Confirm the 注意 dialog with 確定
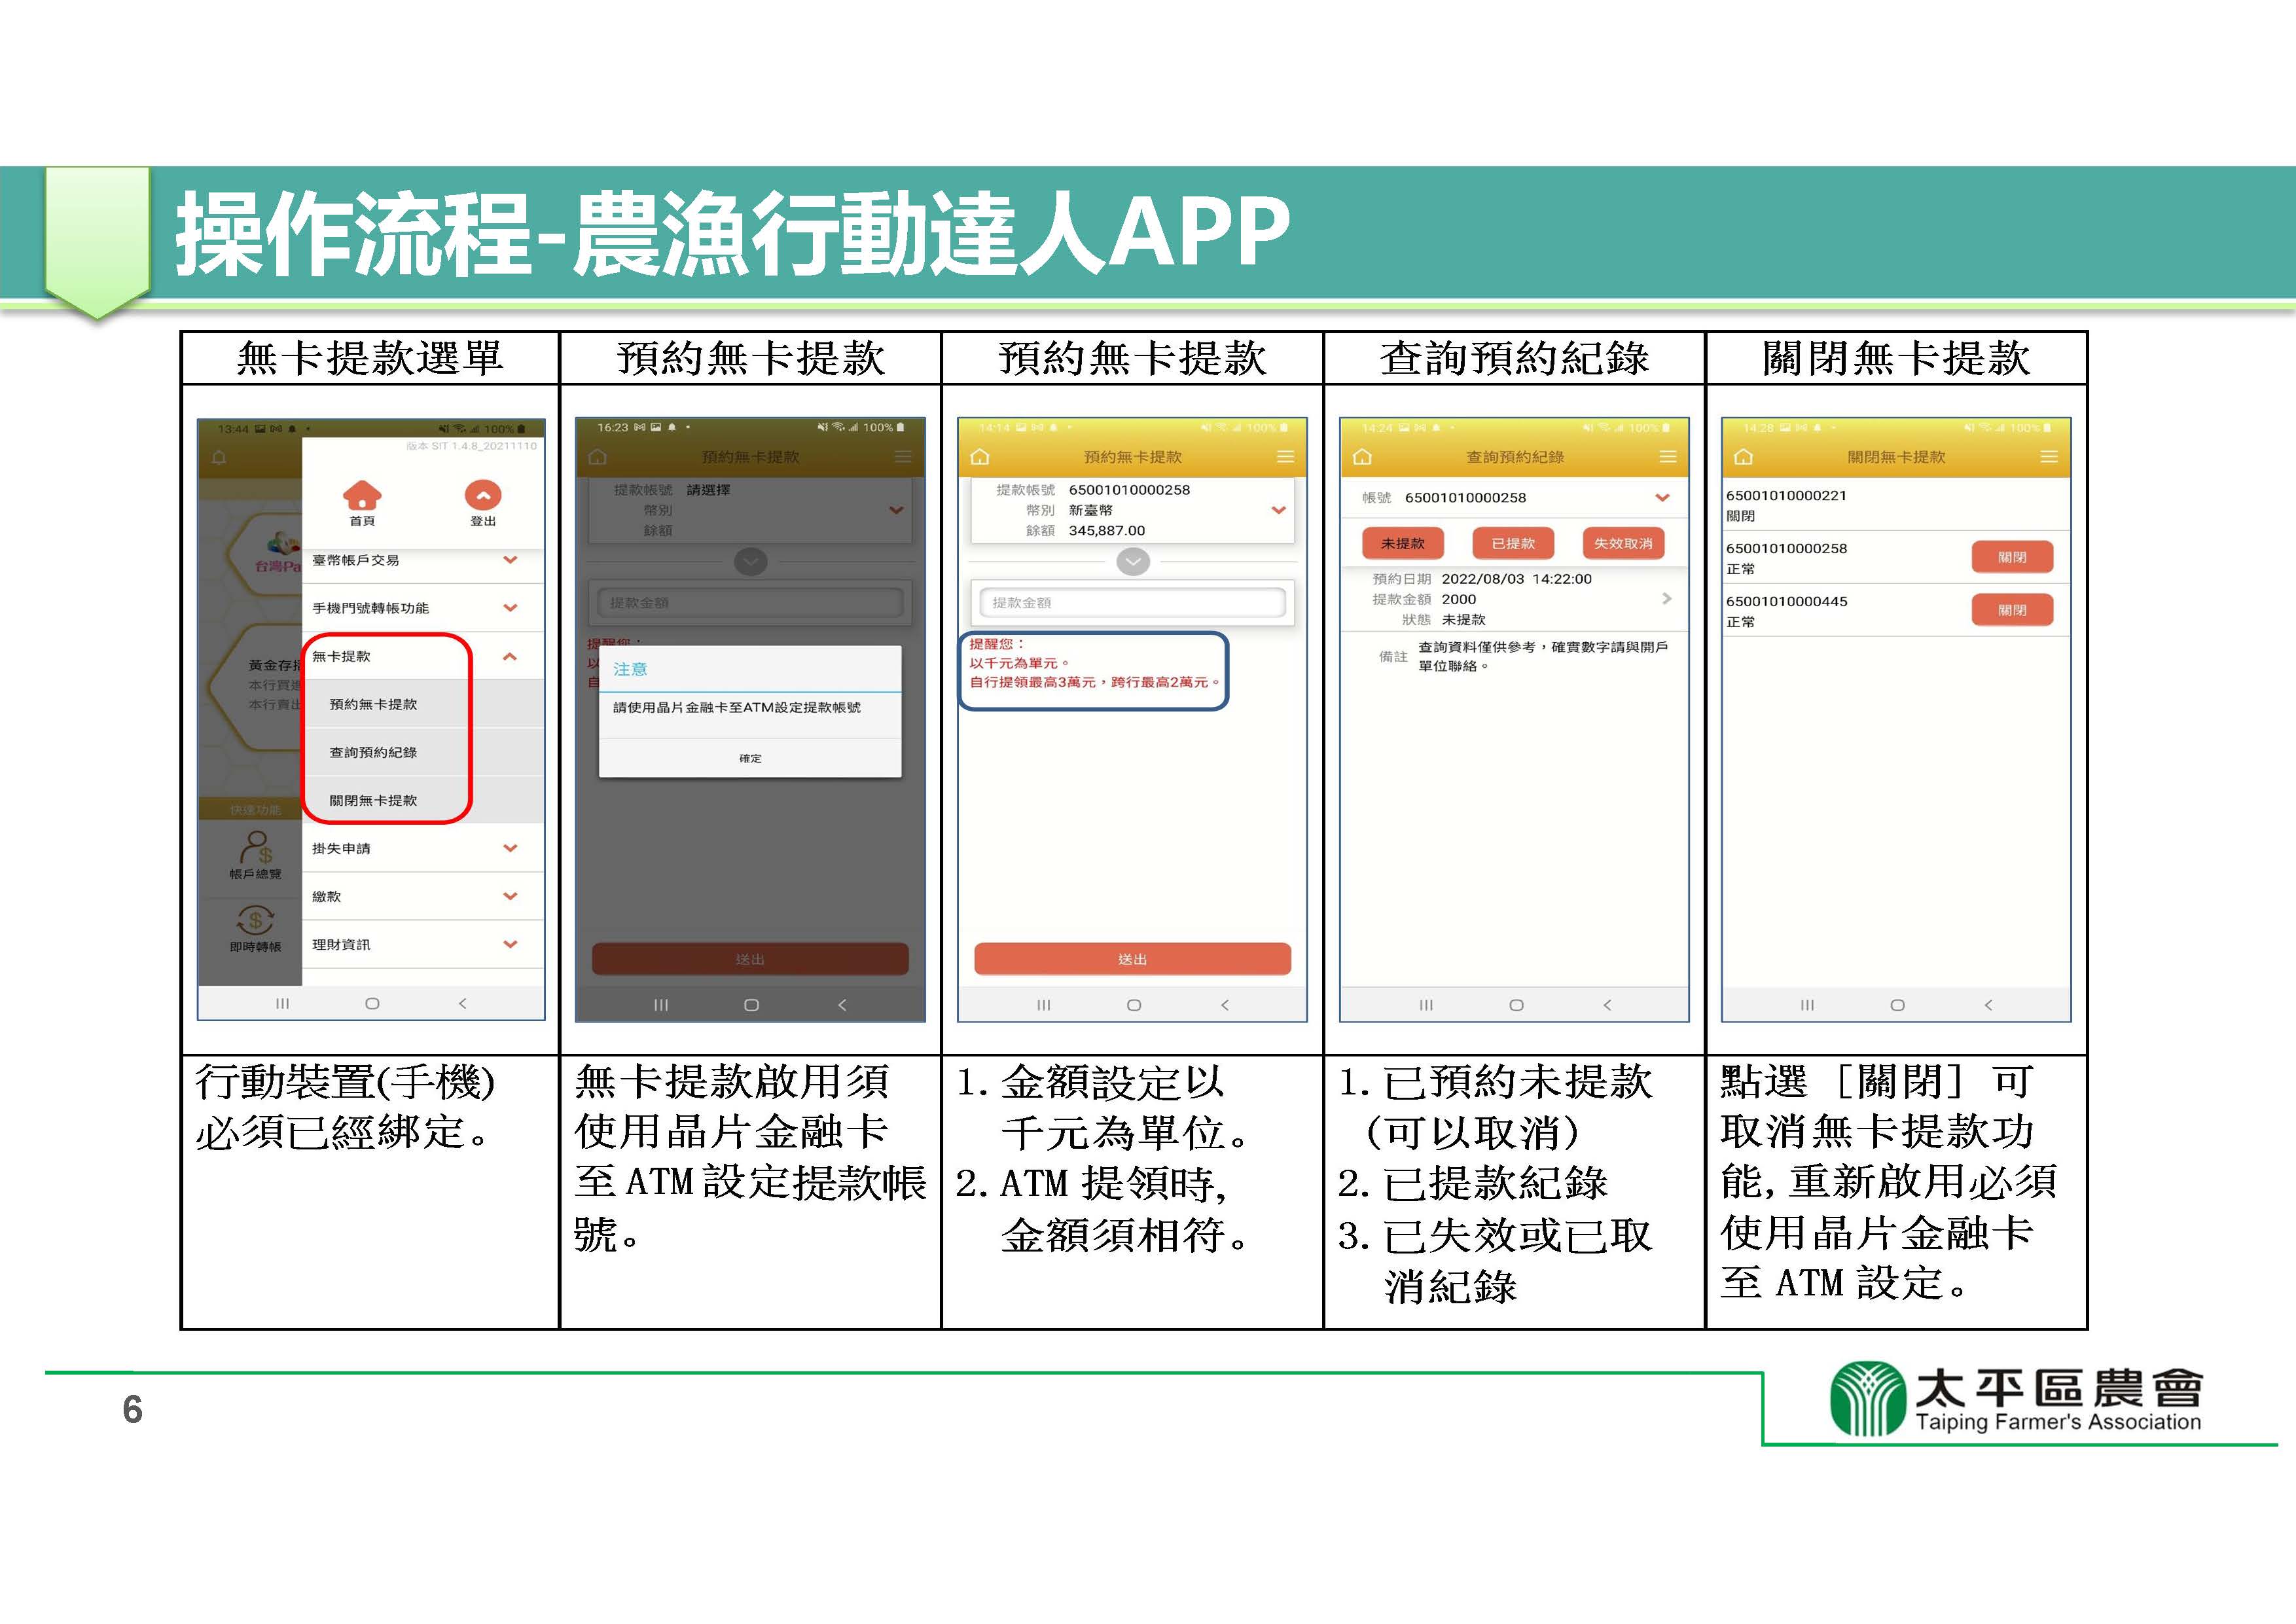 750,758
